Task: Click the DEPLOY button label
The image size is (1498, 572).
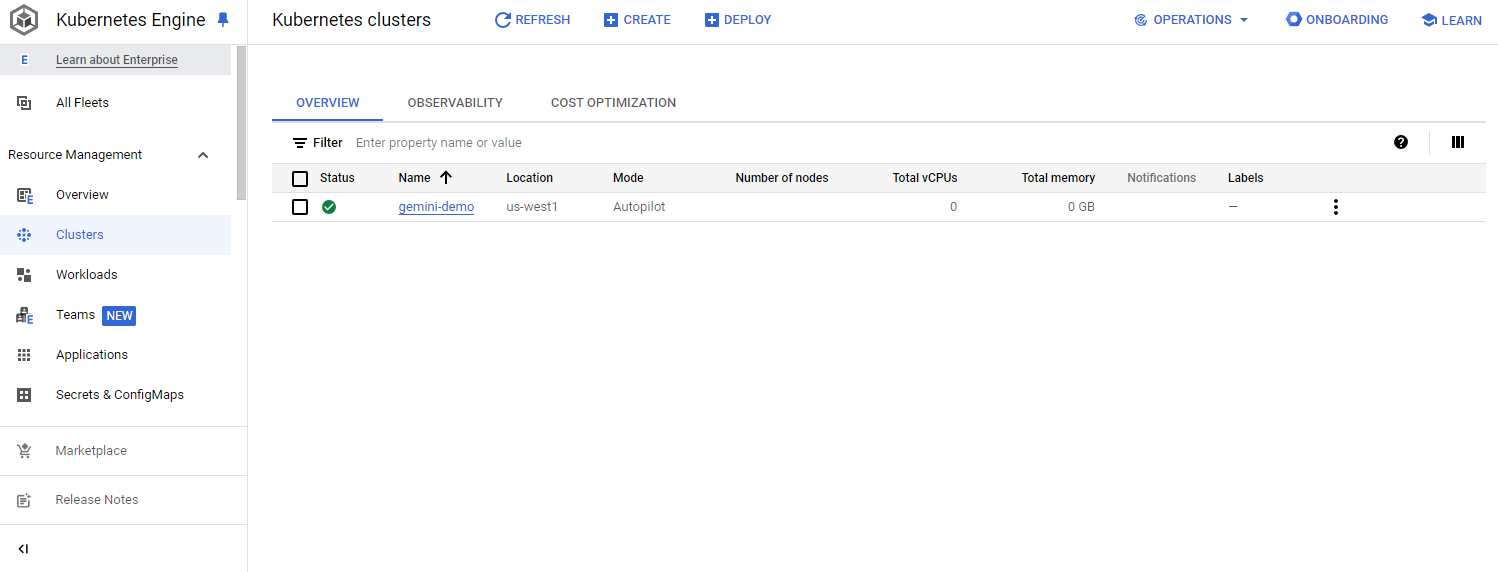Action: (x=748, y=20)
